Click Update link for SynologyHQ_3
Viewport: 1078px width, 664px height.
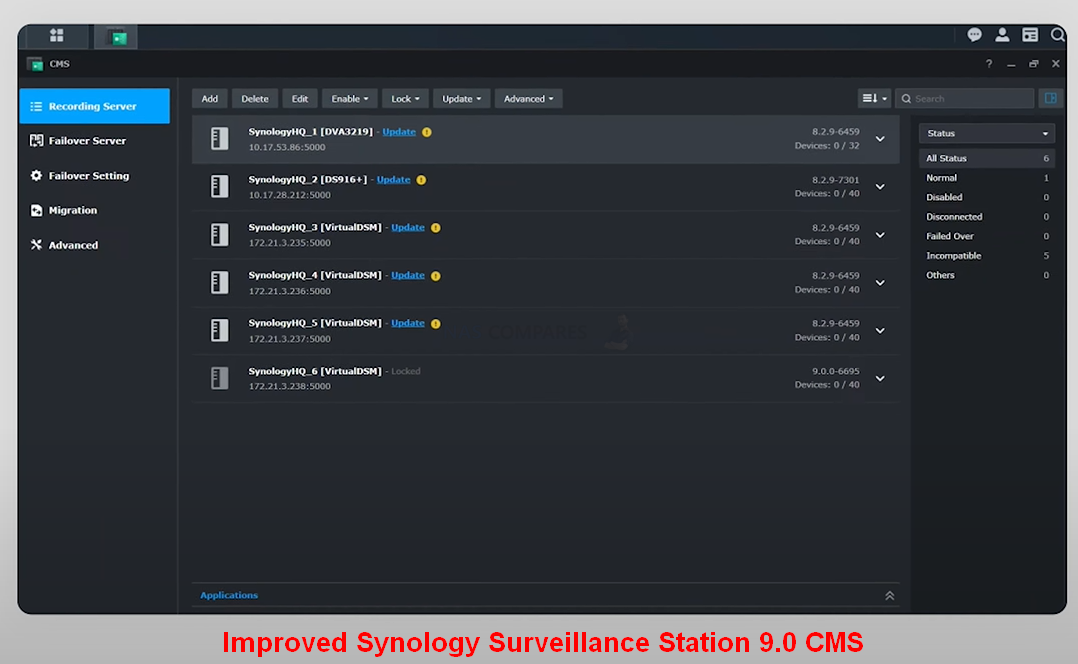[408, 227]
